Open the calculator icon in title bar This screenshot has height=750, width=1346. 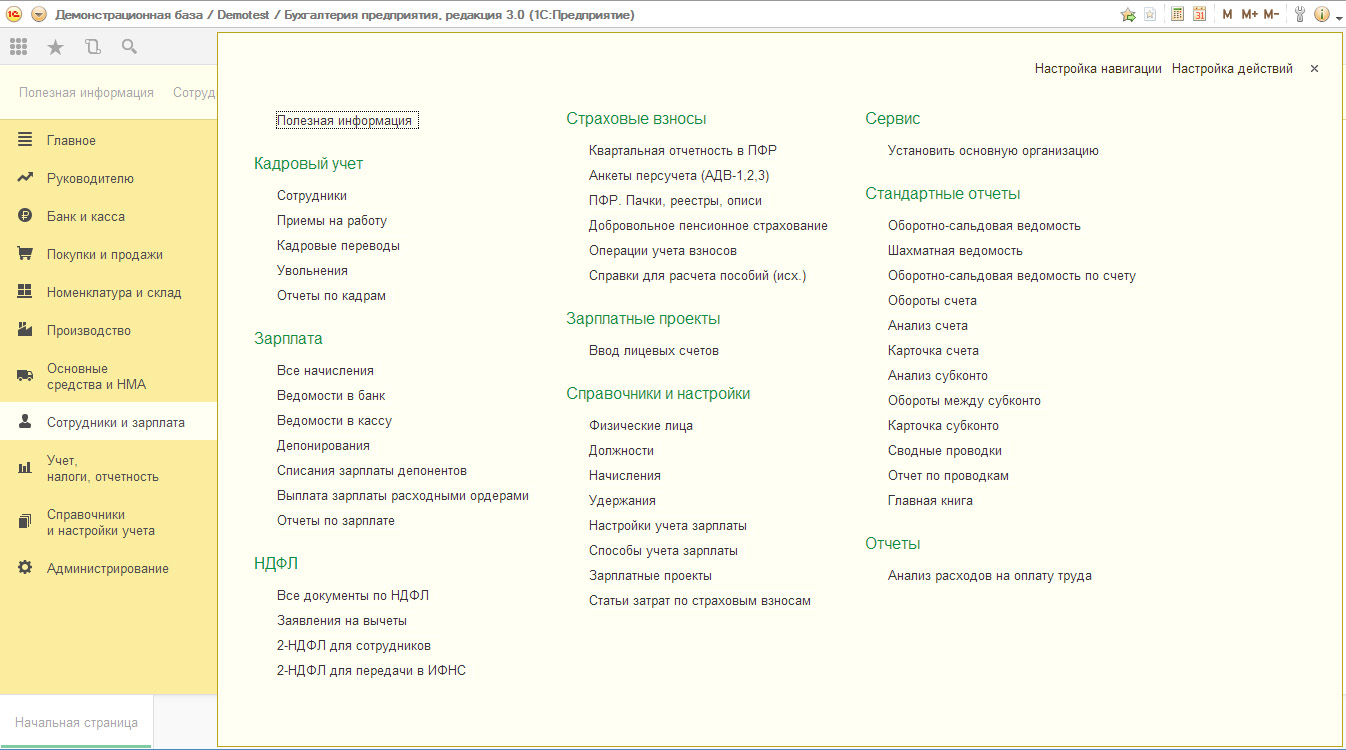[1178, 14]
